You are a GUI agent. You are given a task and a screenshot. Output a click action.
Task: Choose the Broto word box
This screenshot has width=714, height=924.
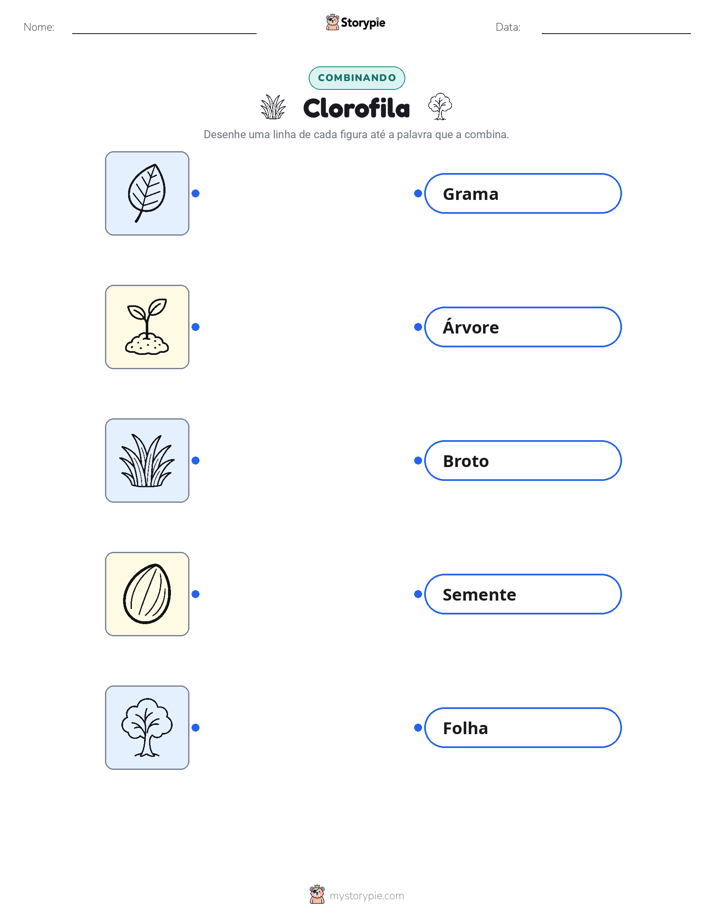pos(523,460)
